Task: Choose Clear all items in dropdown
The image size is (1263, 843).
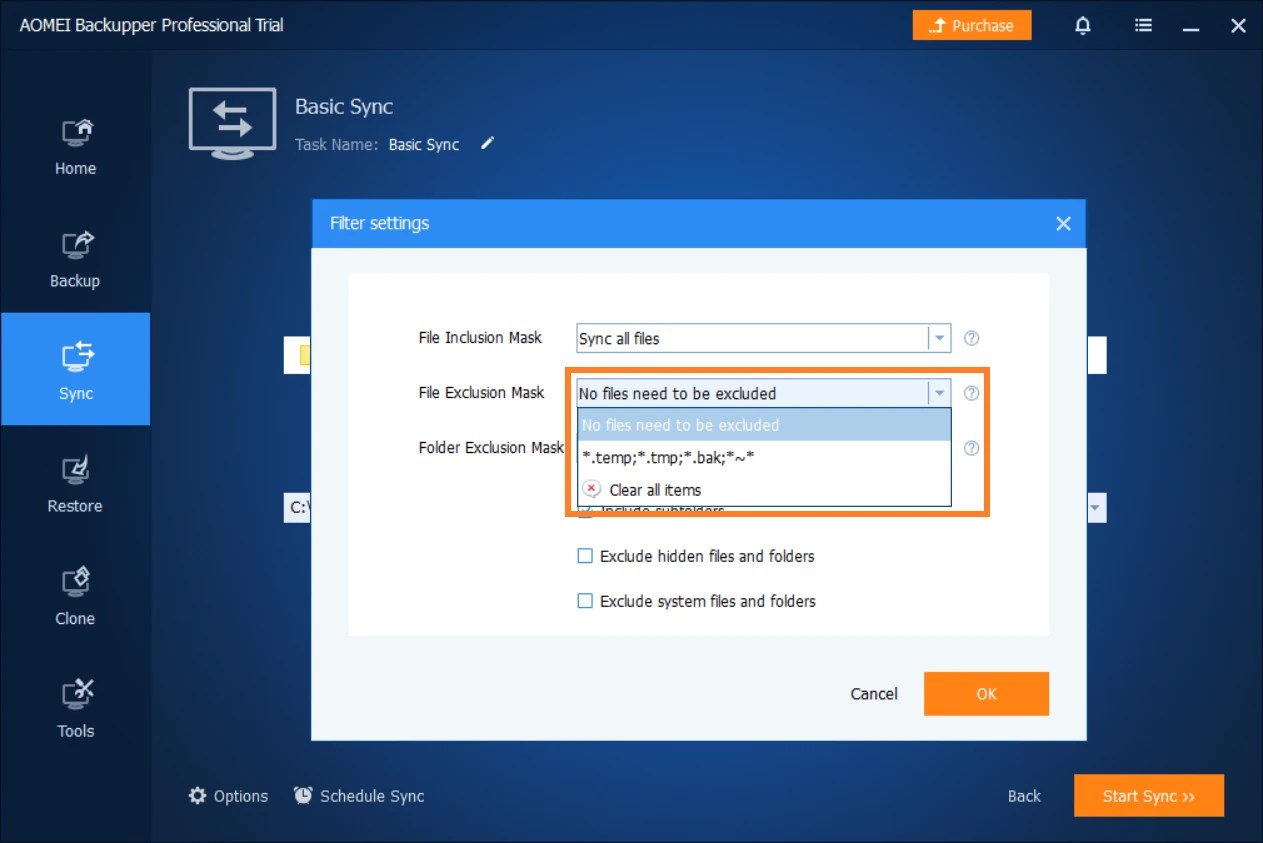Action: click(764, 490)
